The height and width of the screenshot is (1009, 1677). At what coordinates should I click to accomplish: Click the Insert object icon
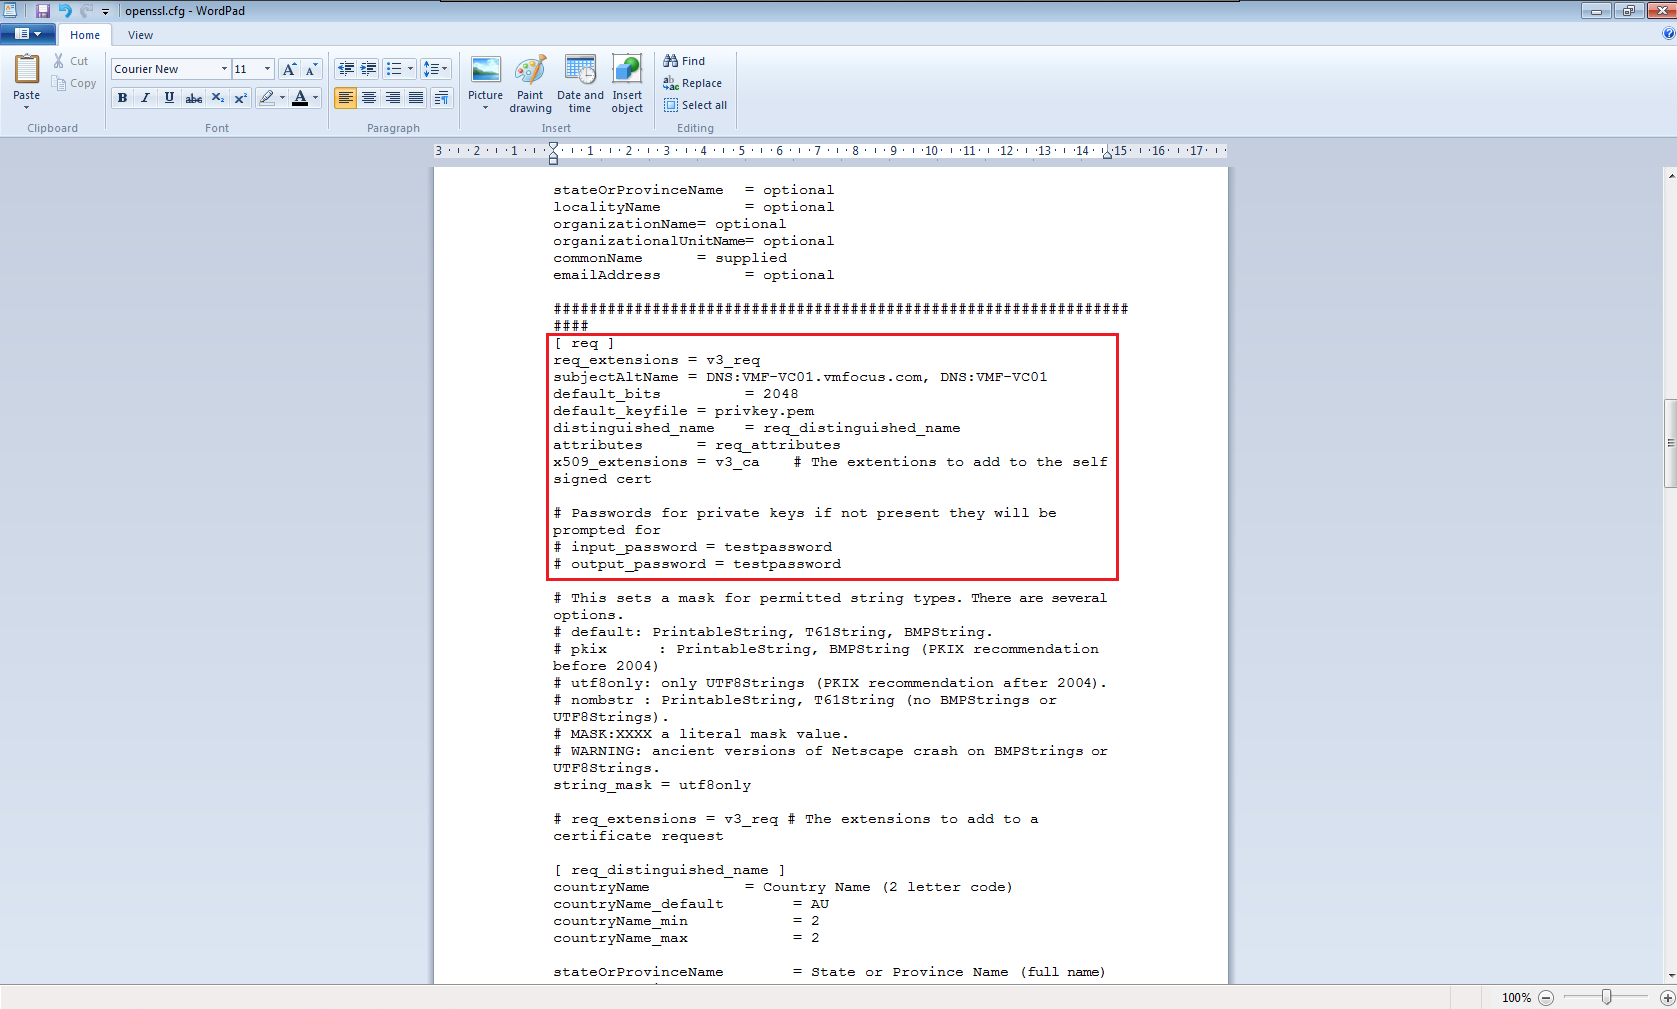tap(627, 84)
